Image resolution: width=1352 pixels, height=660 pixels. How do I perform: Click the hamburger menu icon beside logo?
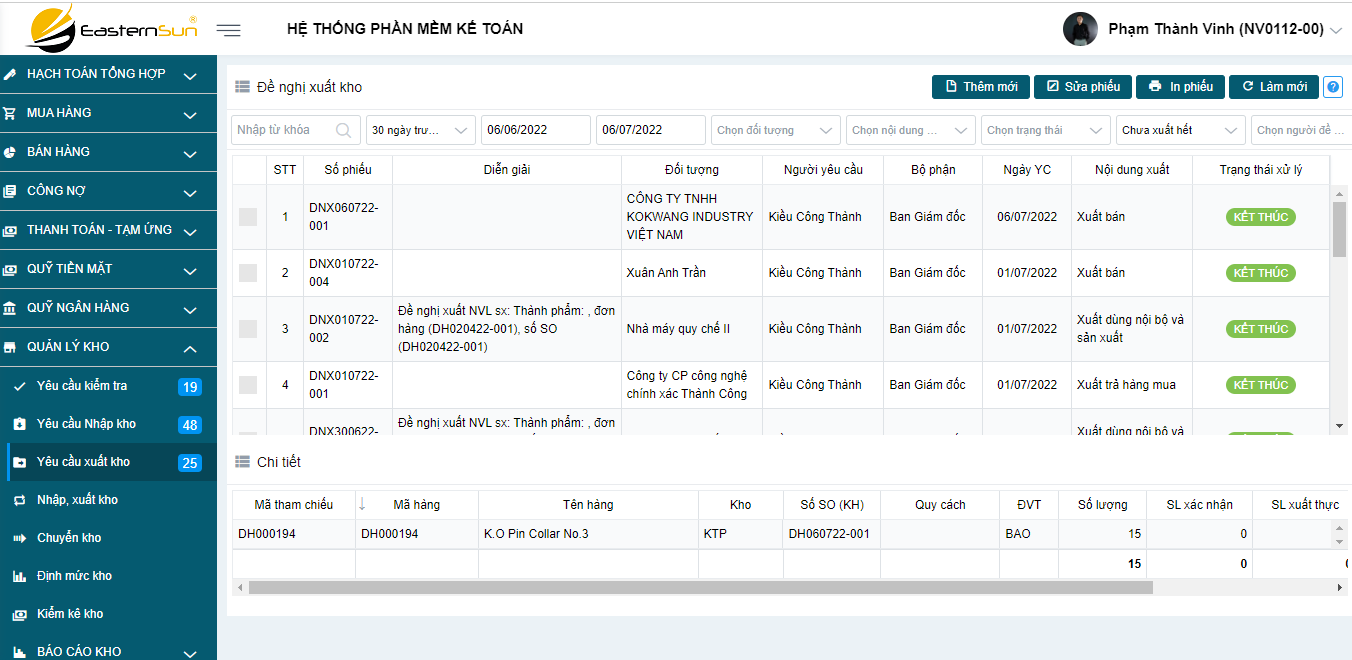pyautogui.click(x=228, y=30)
